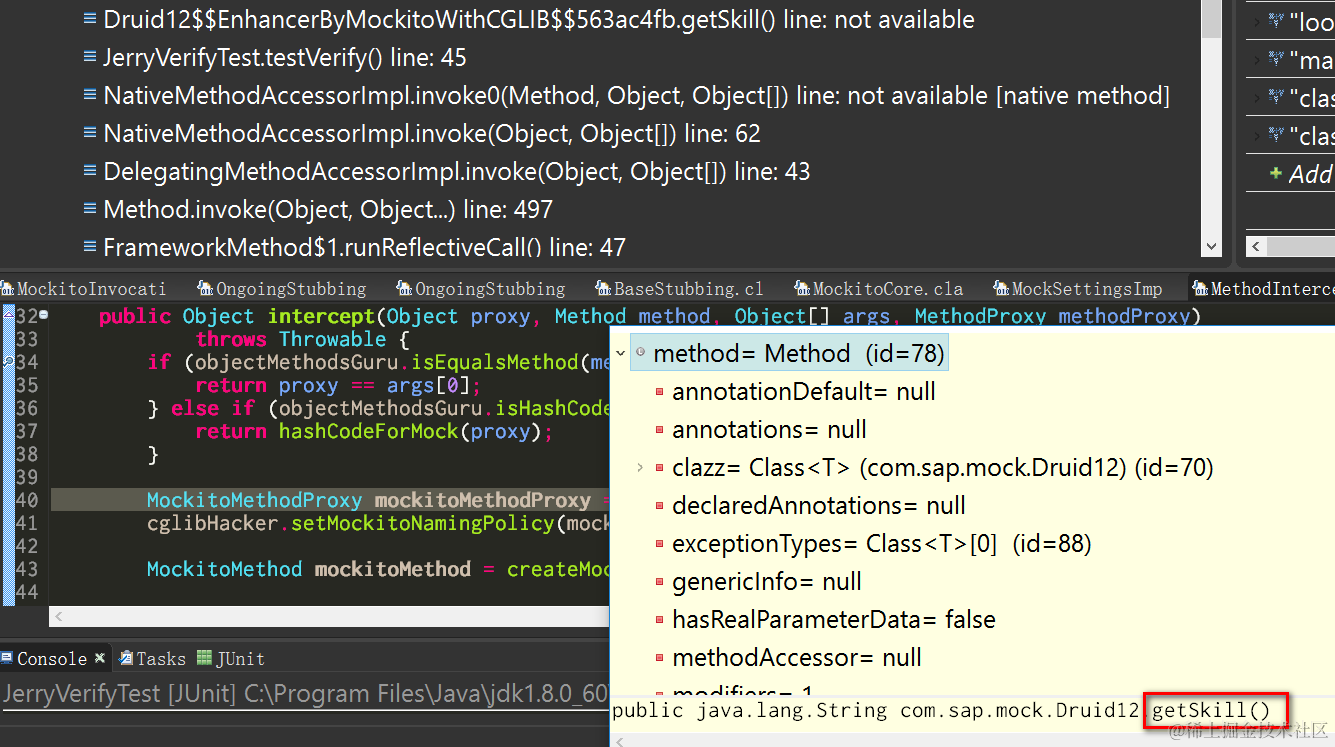
Task: Click the stack frame icon beside Method.invoke
Action: (x=90, y=210)
